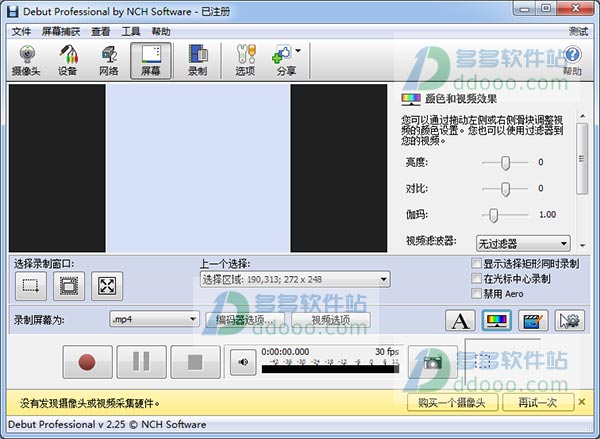Open the 文件 menu
Screen dimensions: 600x439
(x=21, y=31)
